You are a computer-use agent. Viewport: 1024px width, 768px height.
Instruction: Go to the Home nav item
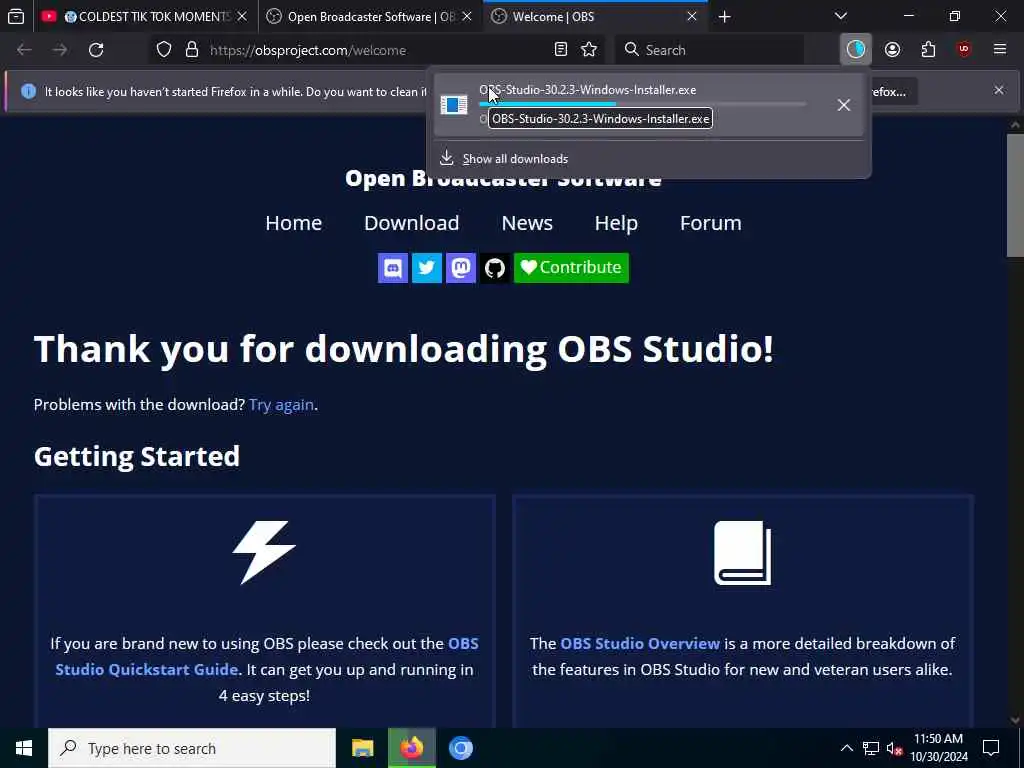click(x=293, y=223)
